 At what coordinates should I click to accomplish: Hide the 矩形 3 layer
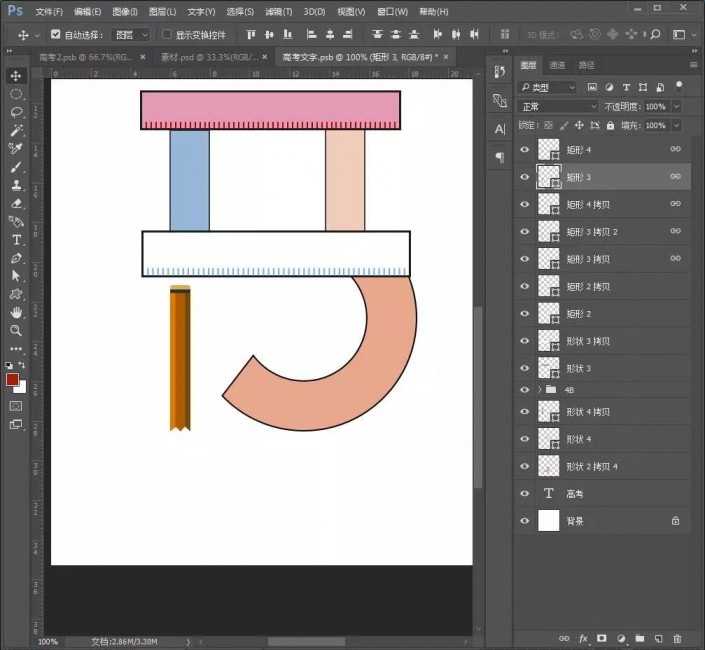(x=524, y=177)
